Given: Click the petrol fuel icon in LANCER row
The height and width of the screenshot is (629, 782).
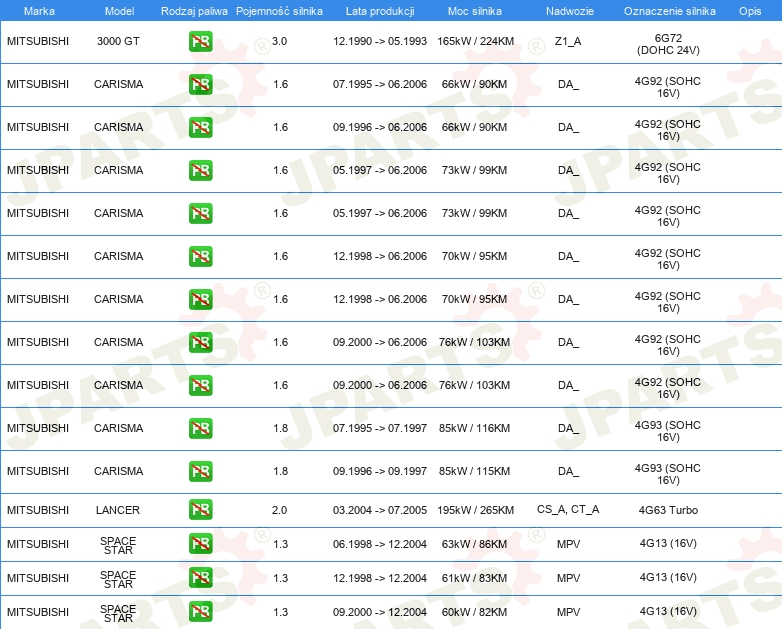Looking at the screenshot, I should click(x=200, y=510).
